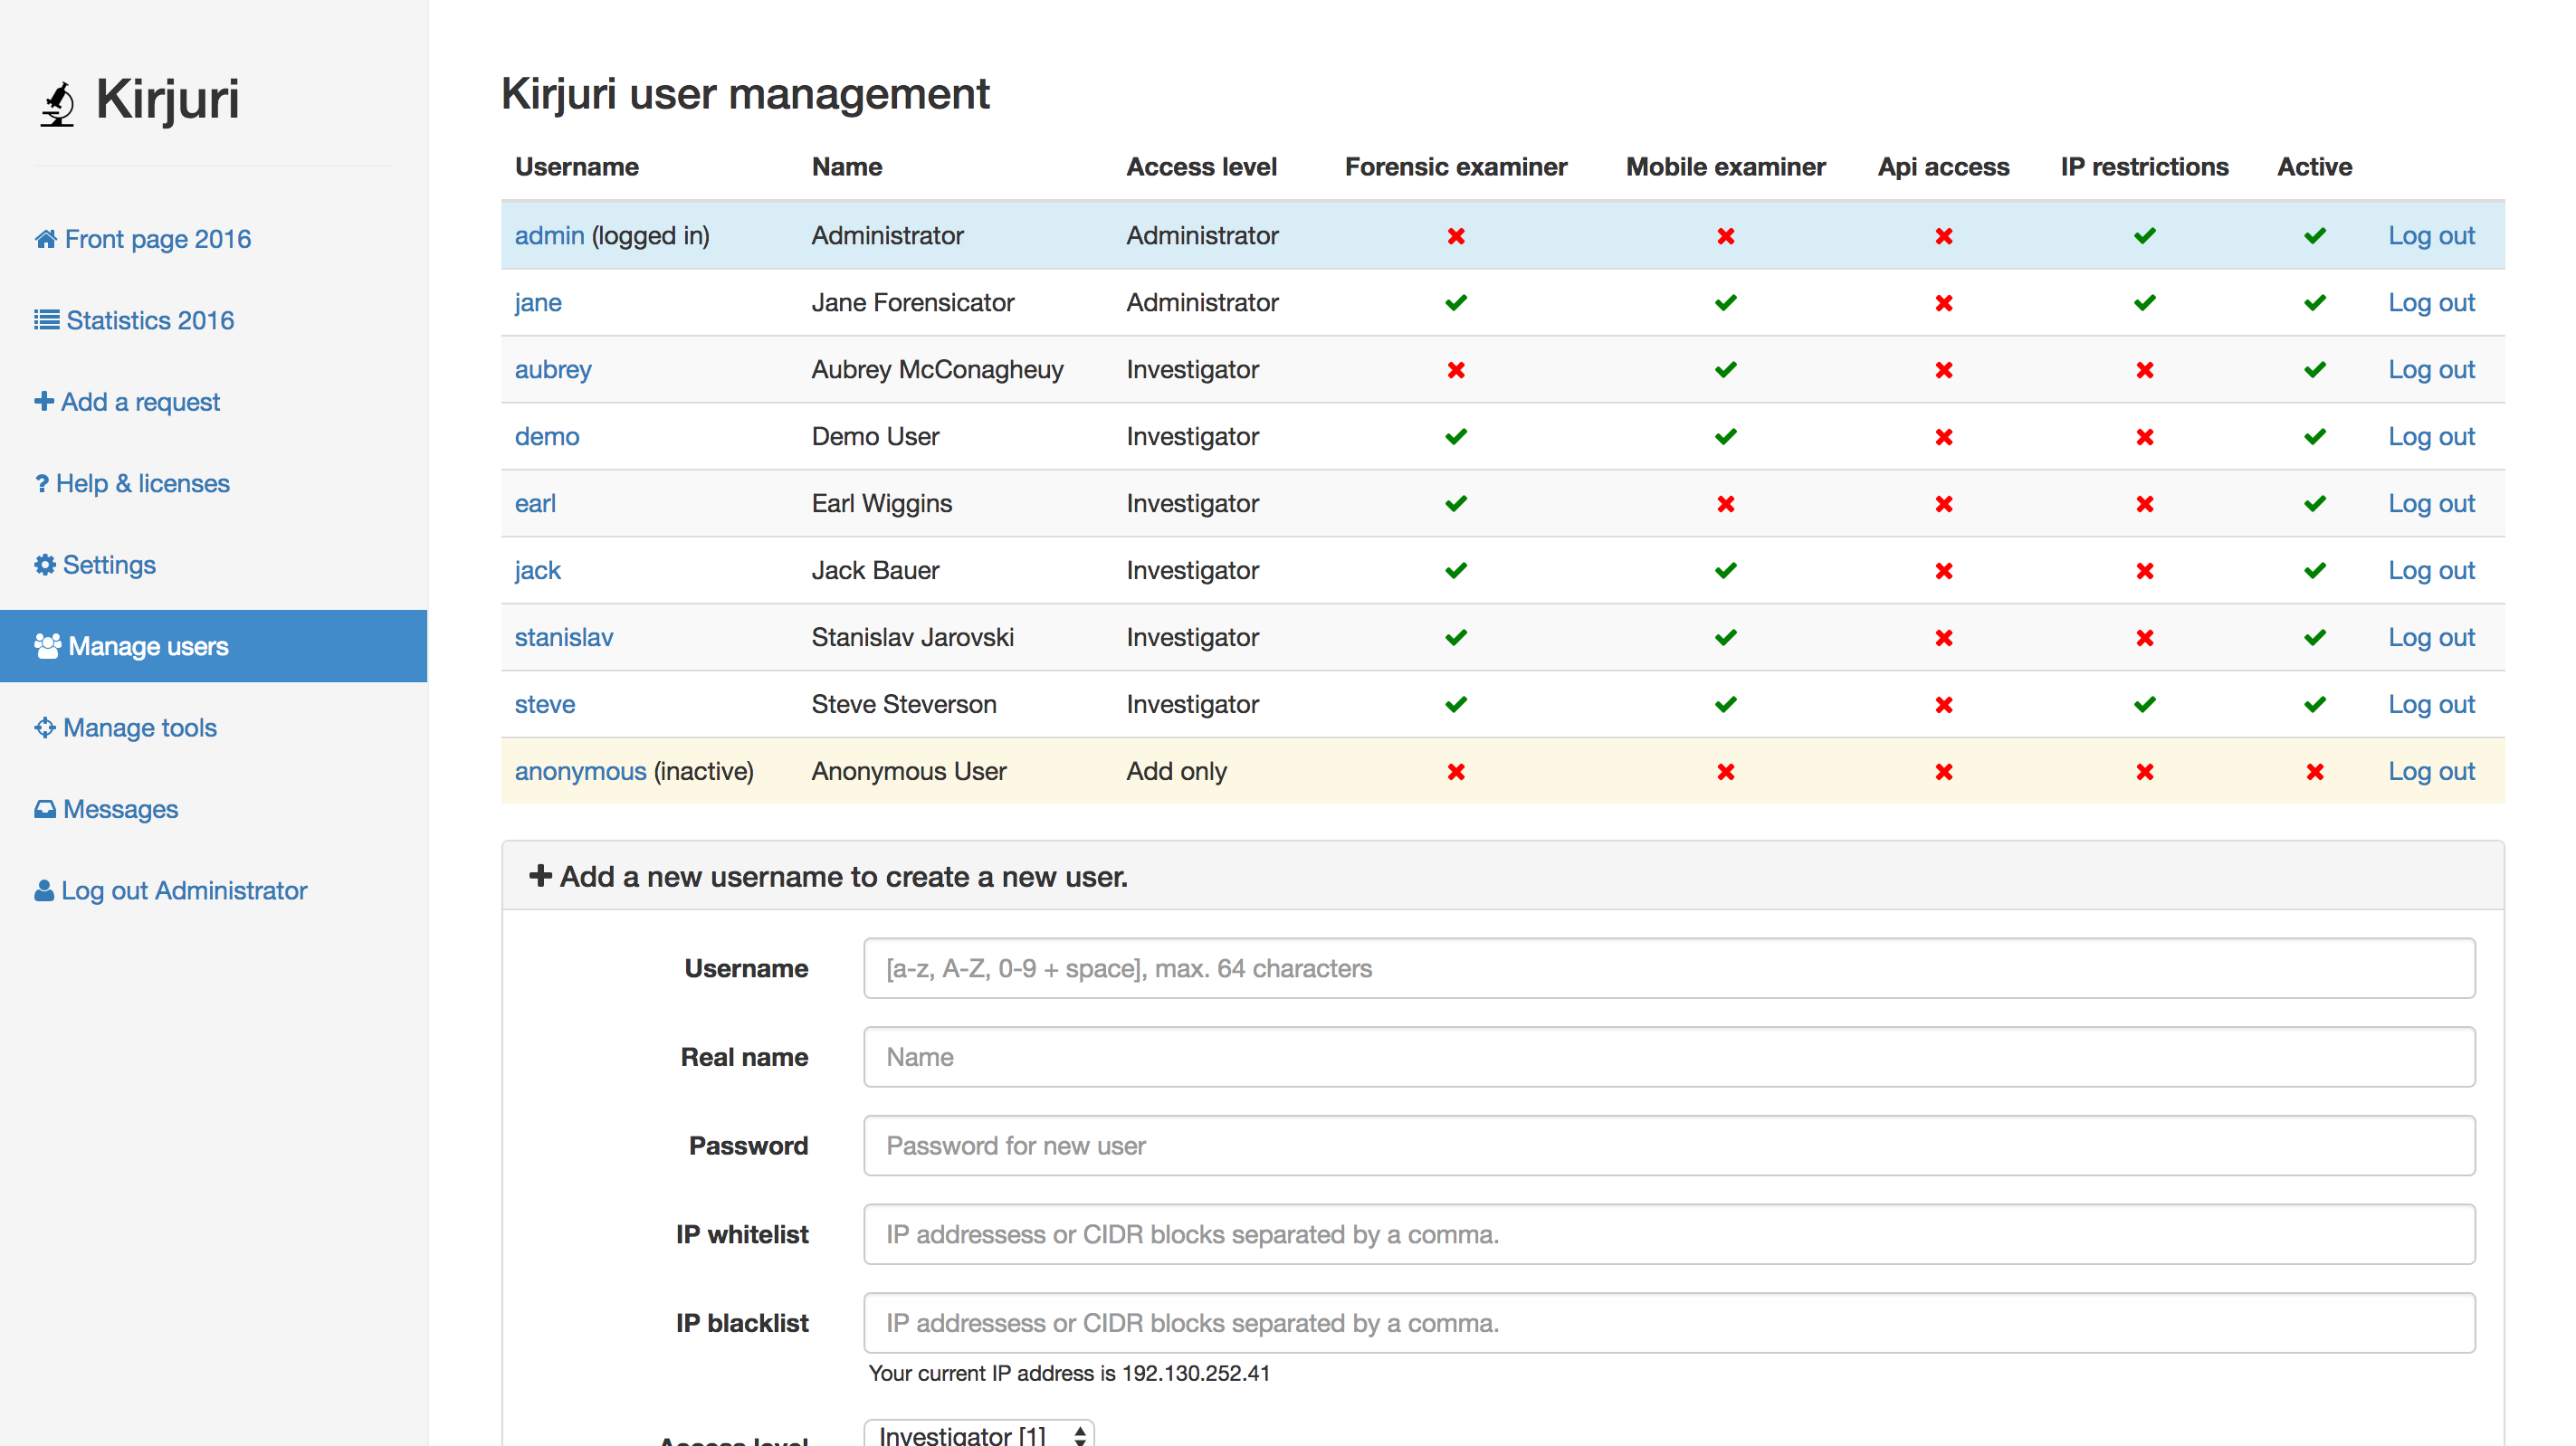Focus the IP whitelist text field
This screenshot has height=1446, width=2576.
[1668, 1234]
